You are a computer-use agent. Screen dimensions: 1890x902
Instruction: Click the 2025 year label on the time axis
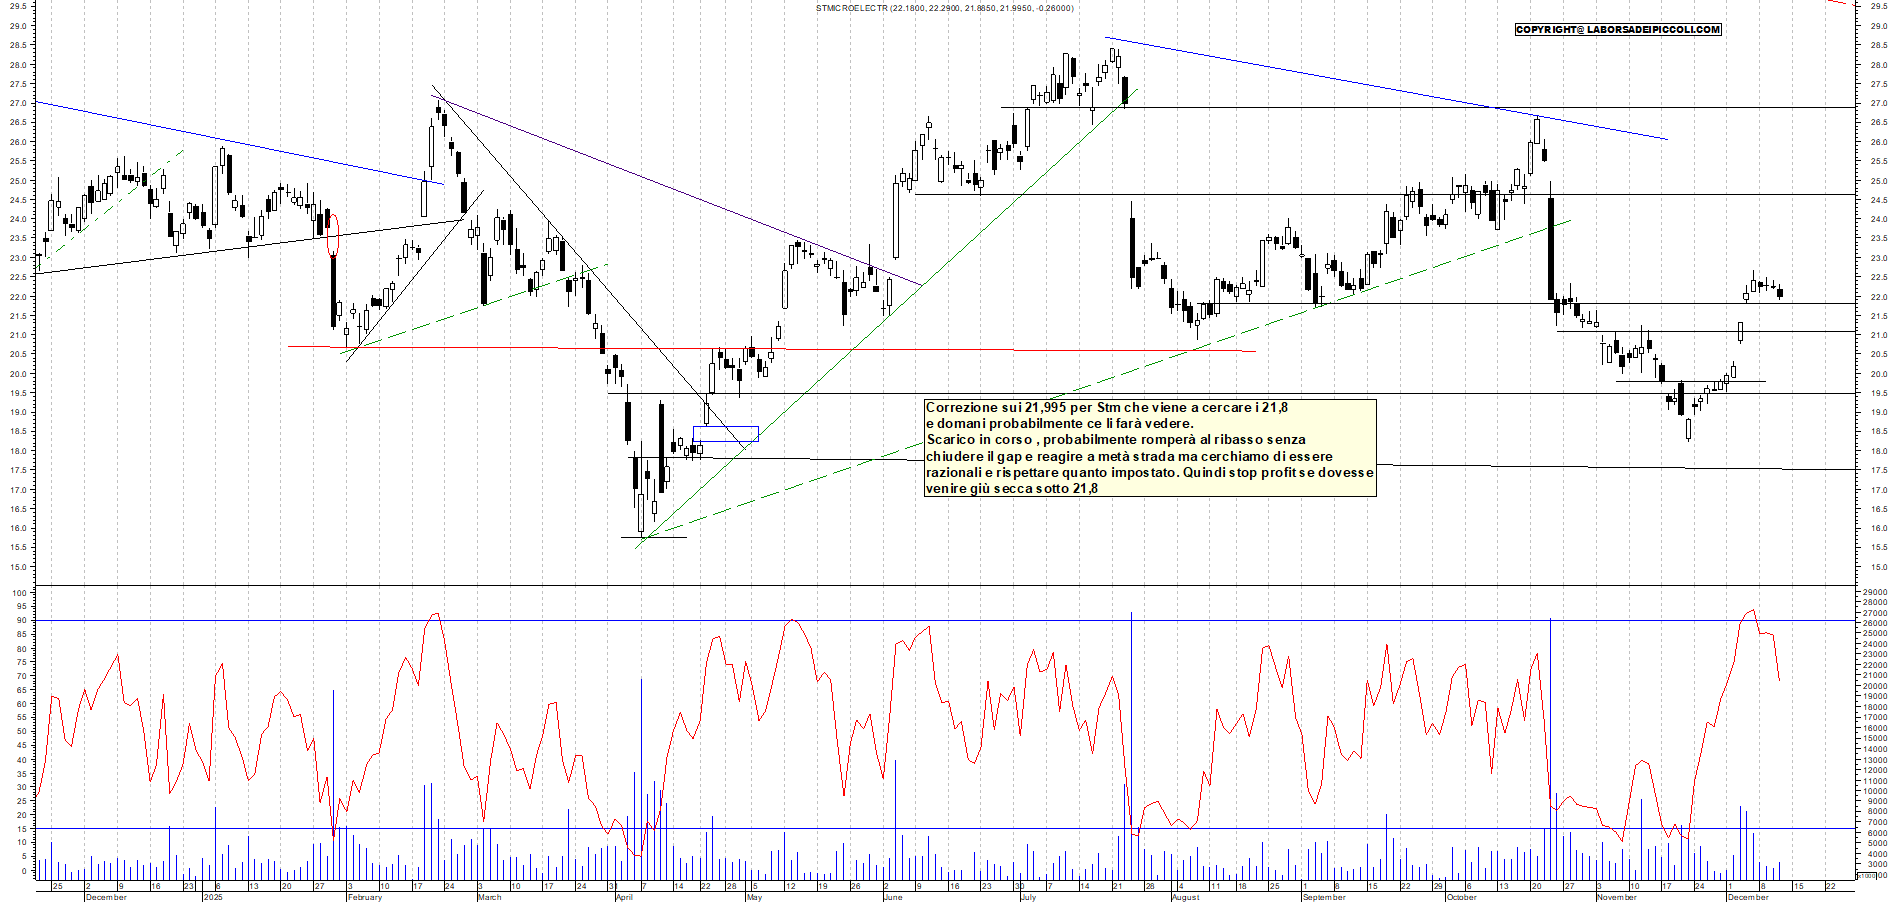click(213, 897)
